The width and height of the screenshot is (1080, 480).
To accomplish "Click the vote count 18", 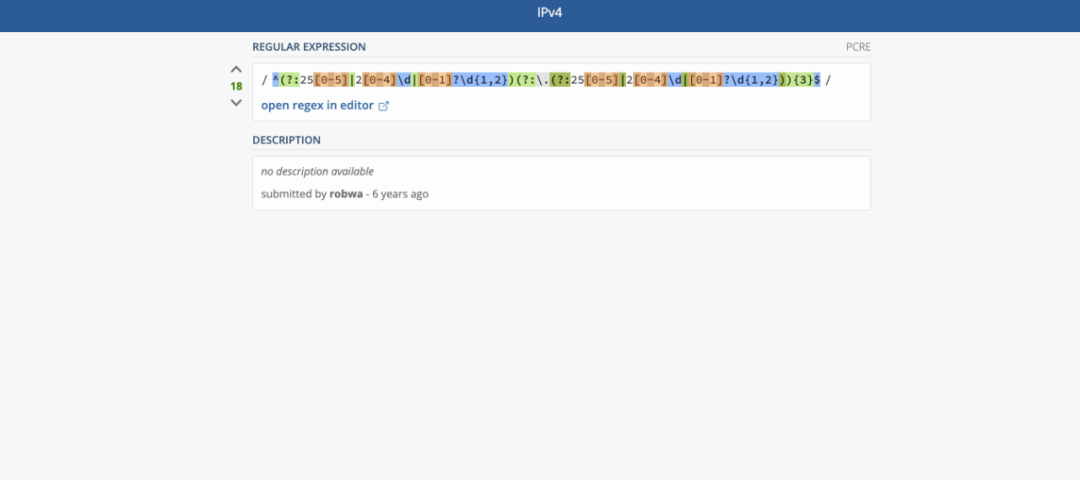I will tap(236, 86).
